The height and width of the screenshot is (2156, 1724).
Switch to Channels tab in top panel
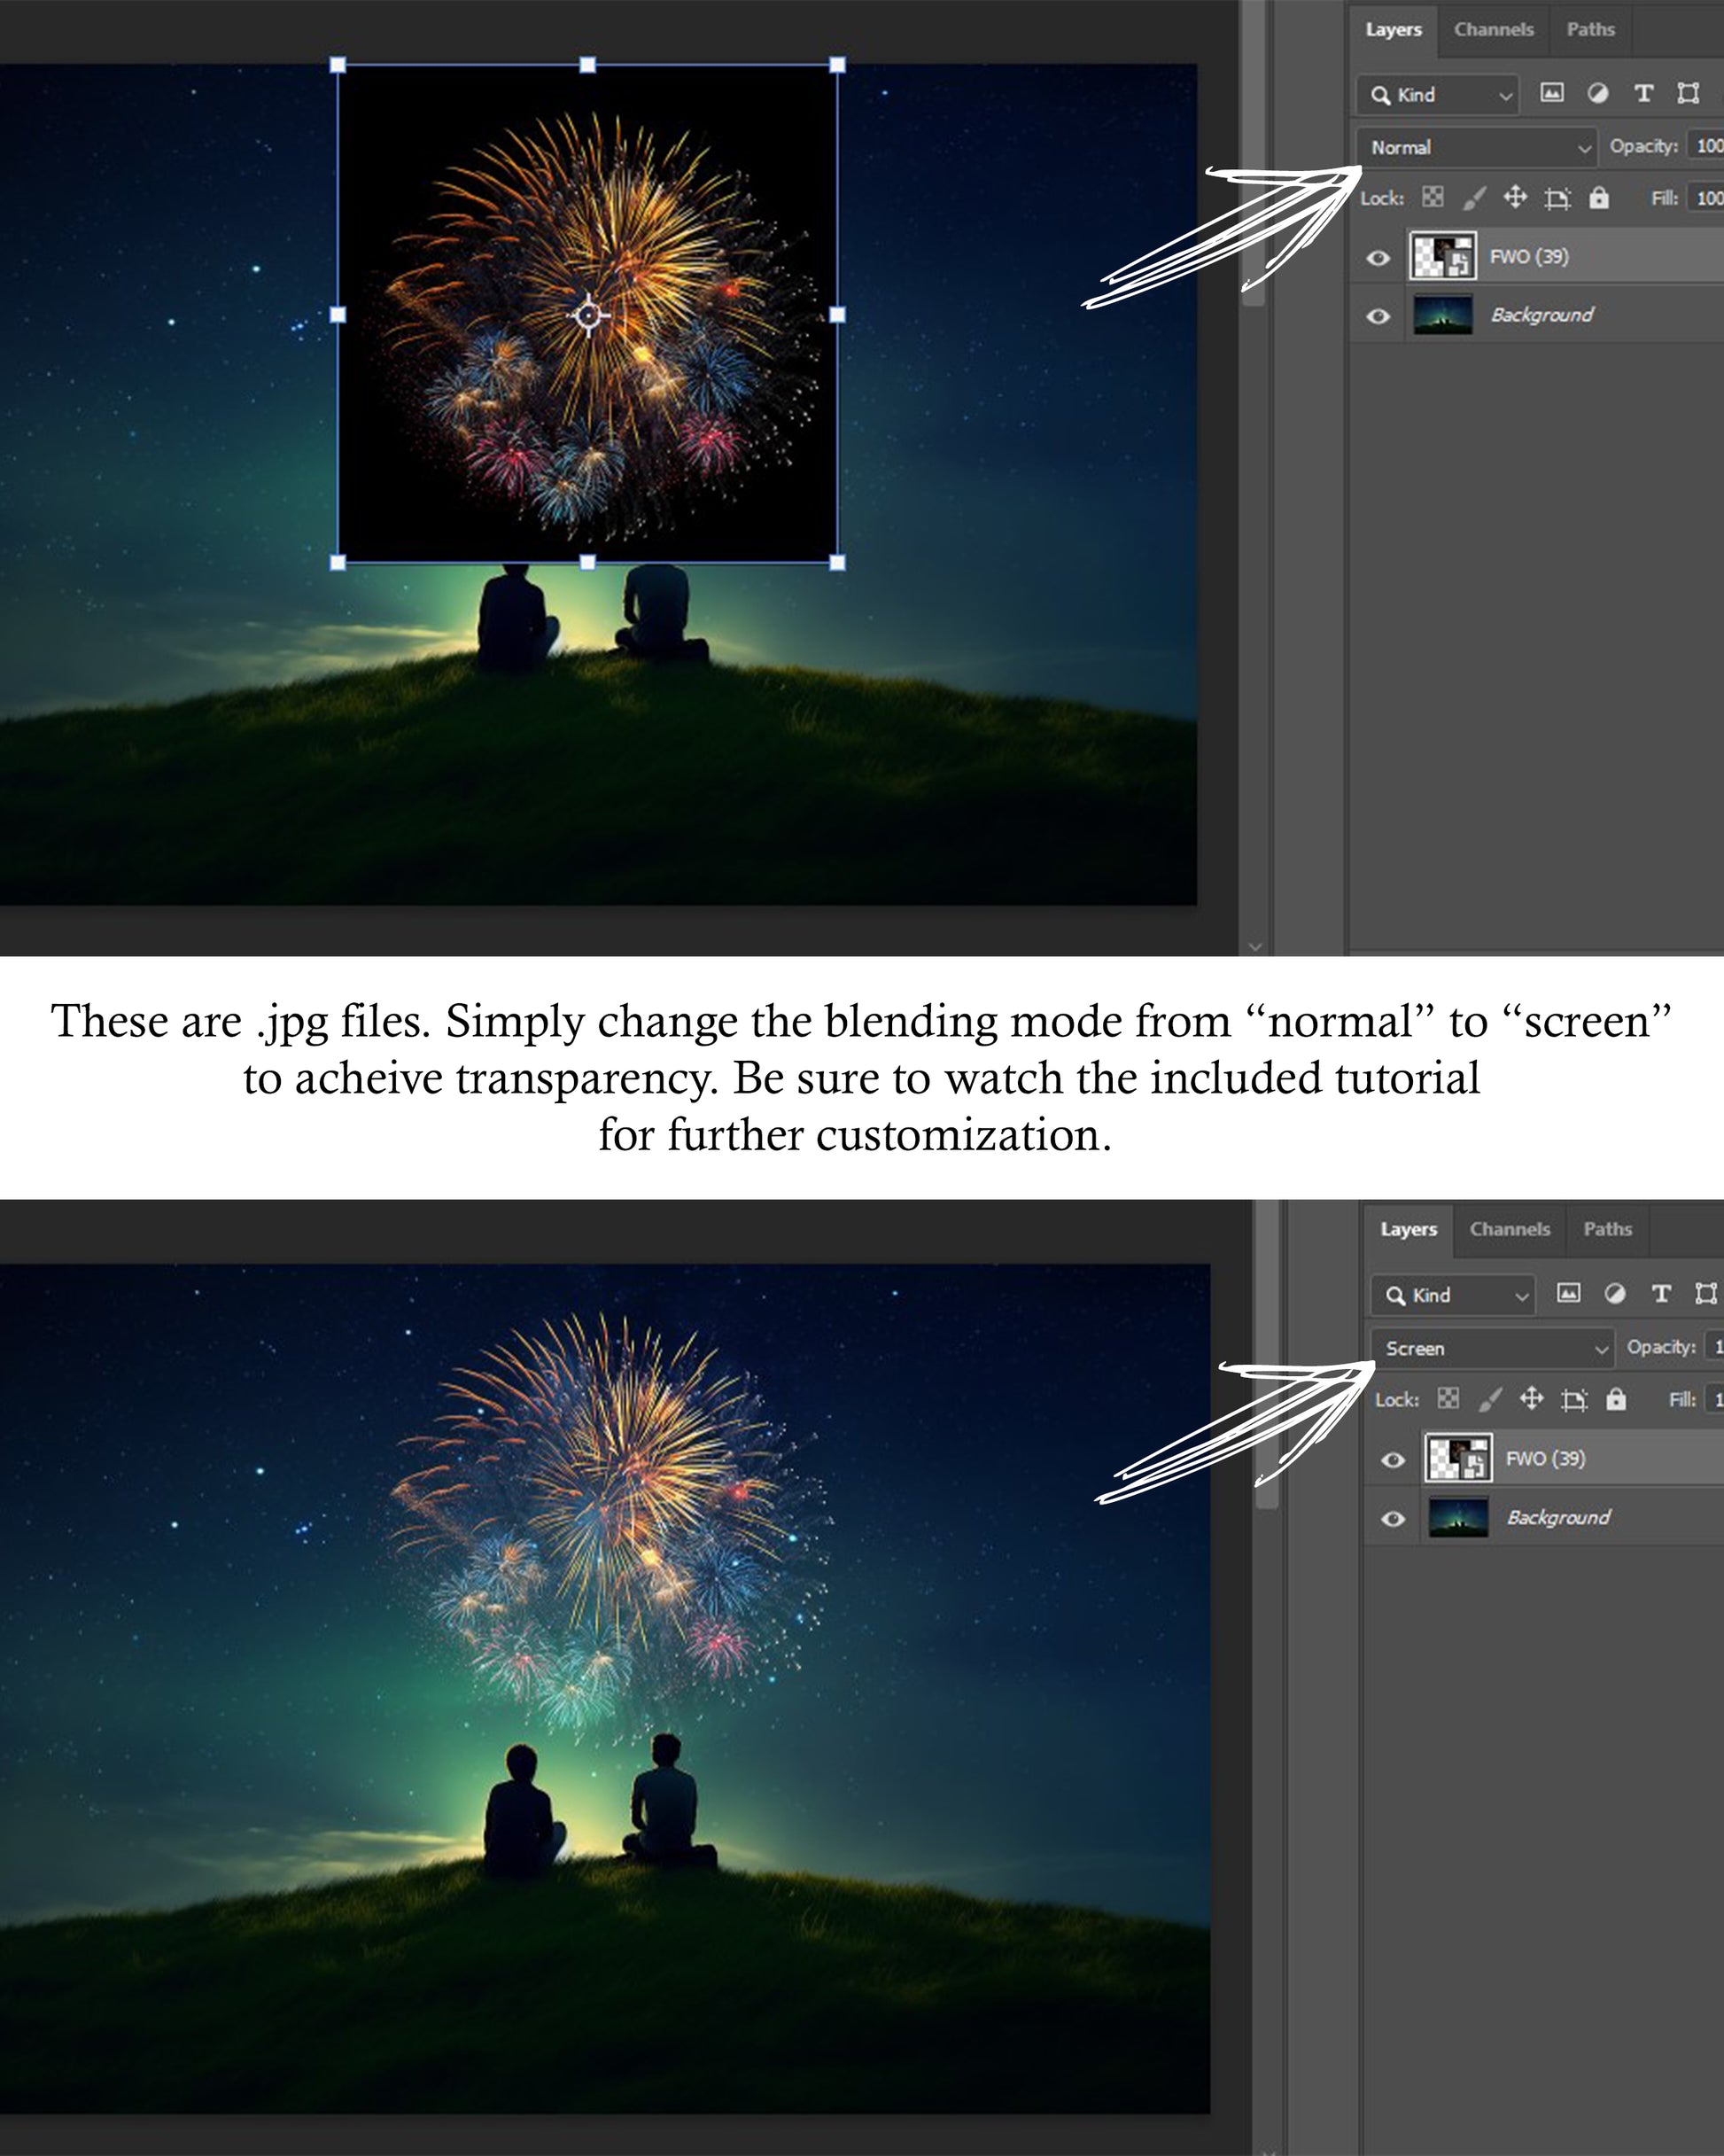point(1493,29)
